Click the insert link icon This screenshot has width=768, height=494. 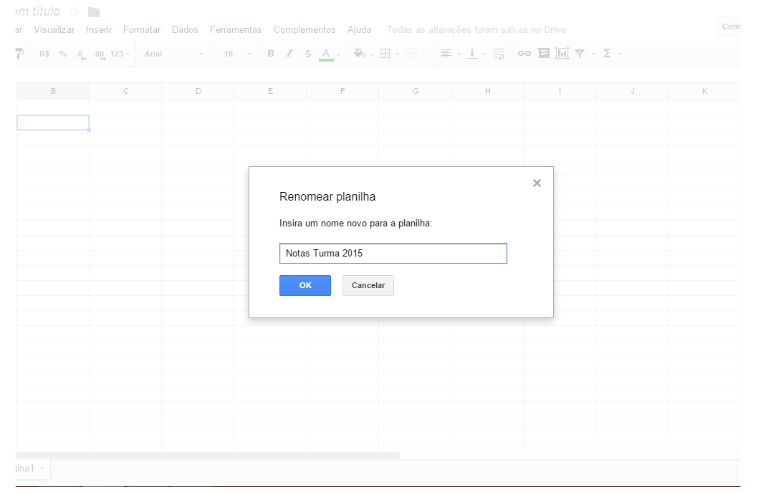(x=523, y=53)
